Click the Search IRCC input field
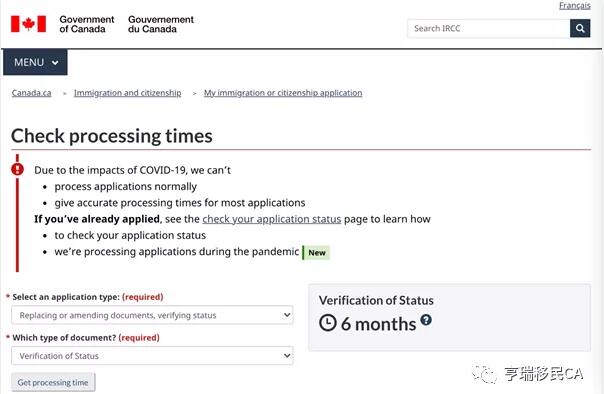Screen dimensions: 604x394 point(488,28)
